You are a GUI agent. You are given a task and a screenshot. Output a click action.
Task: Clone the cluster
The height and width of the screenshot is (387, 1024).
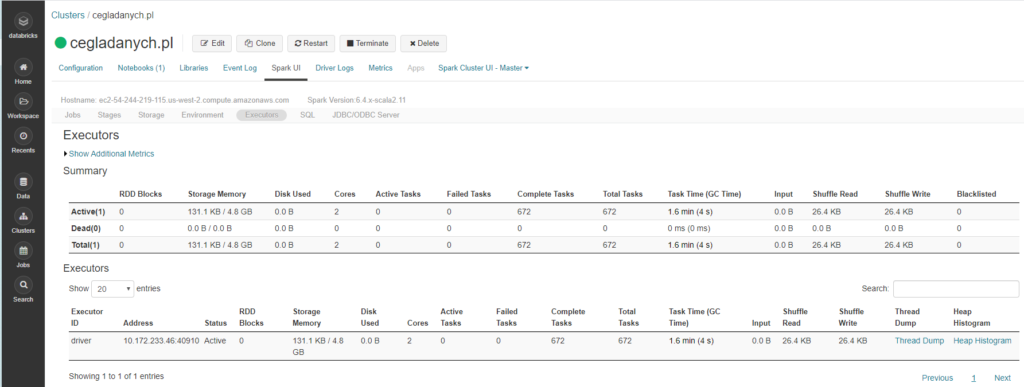point(260,44)
